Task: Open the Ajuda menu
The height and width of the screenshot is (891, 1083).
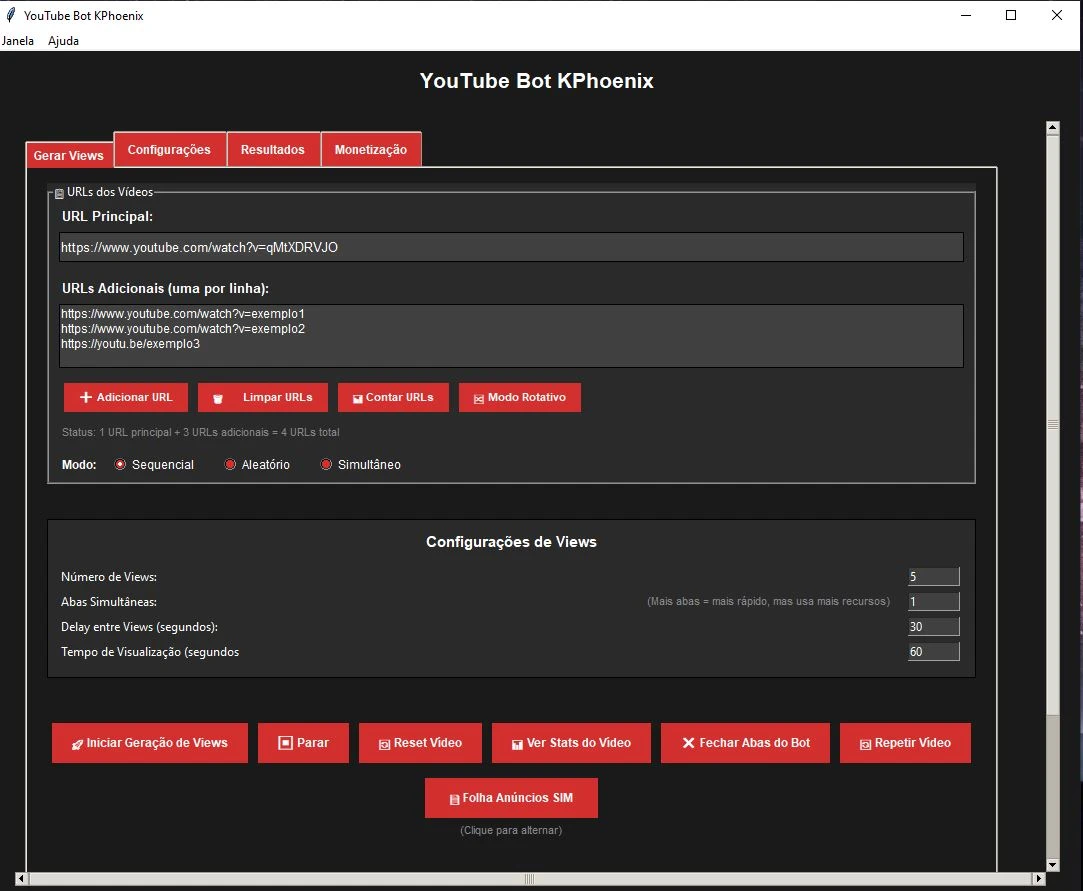Action: 63,41
